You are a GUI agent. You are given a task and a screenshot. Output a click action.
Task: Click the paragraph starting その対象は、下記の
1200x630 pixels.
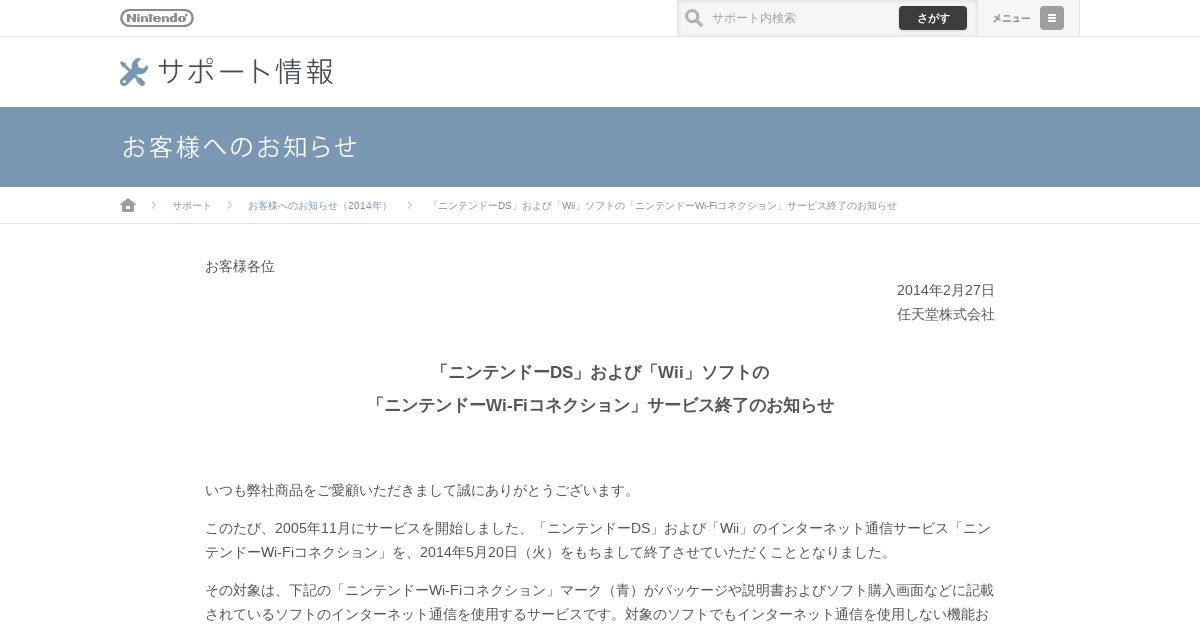600,603
